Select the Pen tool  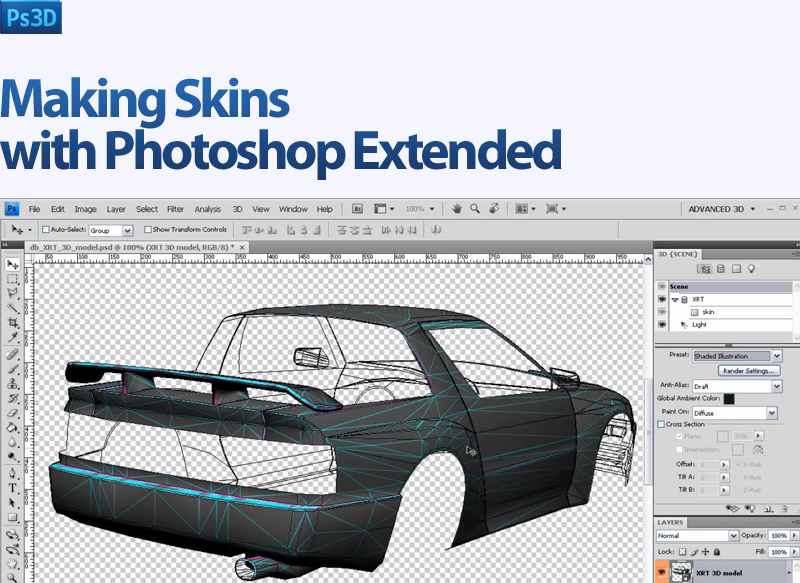13,474
